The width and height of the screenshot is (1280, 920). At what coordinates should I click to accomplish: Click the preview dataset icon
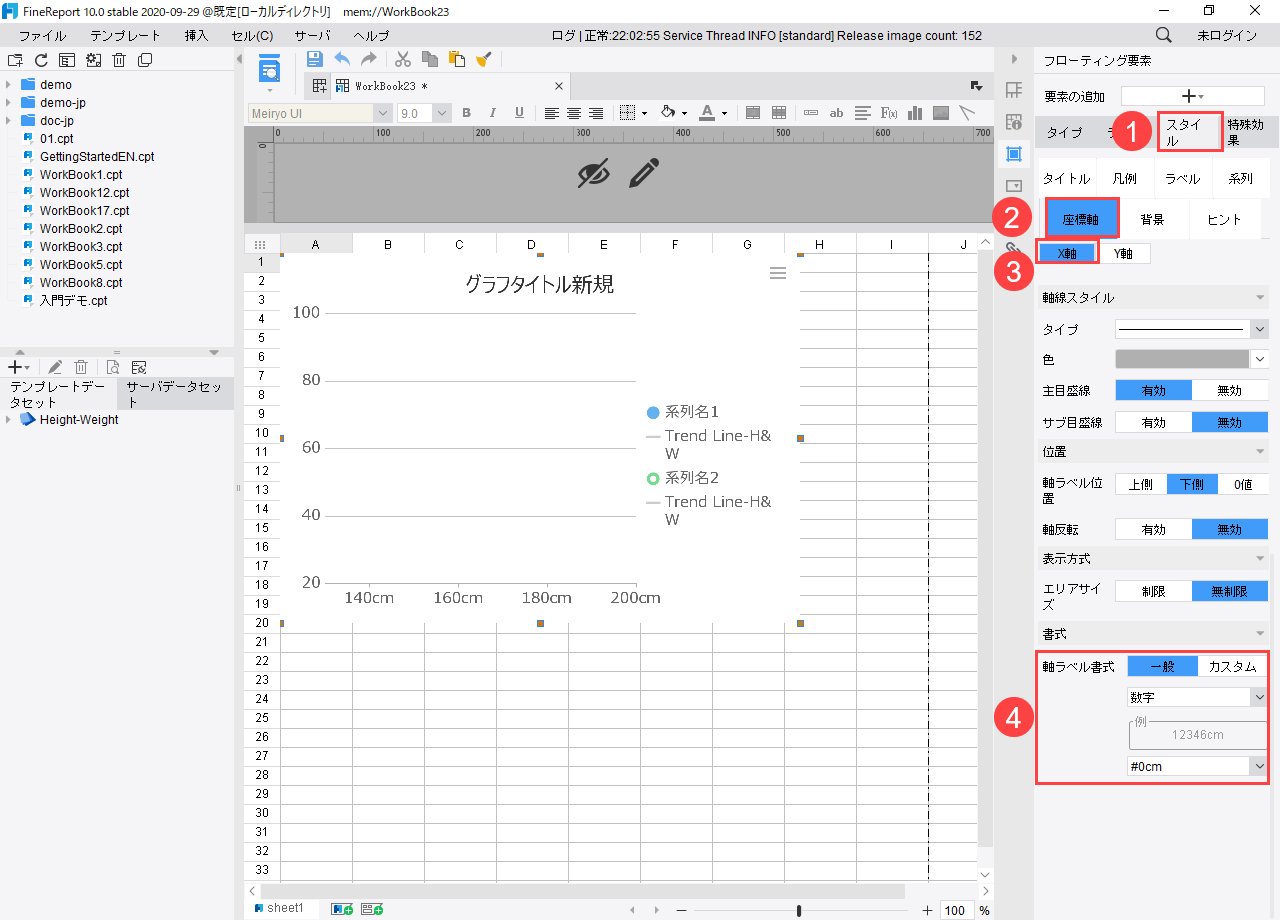click(112, 367)
